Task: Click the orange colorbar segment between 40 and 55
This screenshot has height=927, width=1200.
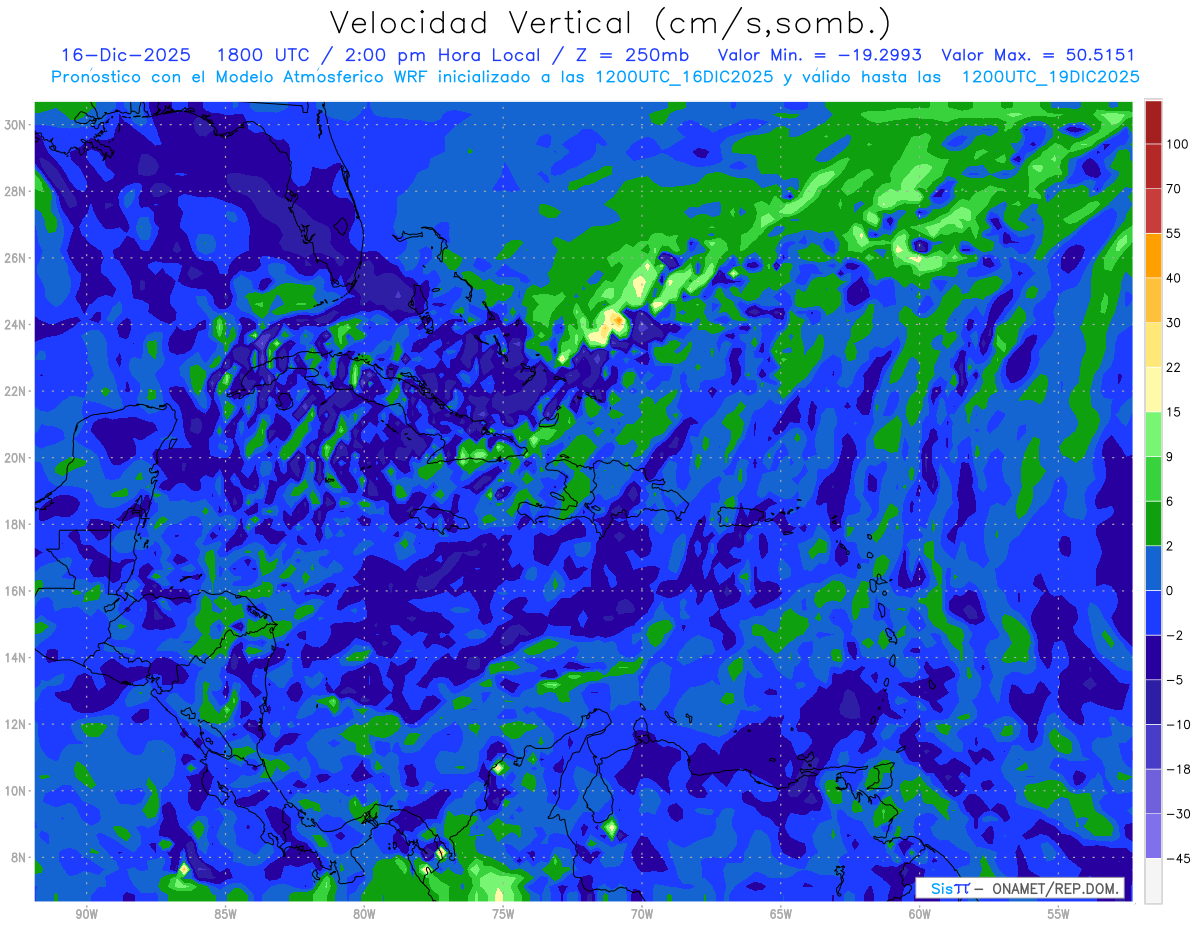Action: 1153,255
